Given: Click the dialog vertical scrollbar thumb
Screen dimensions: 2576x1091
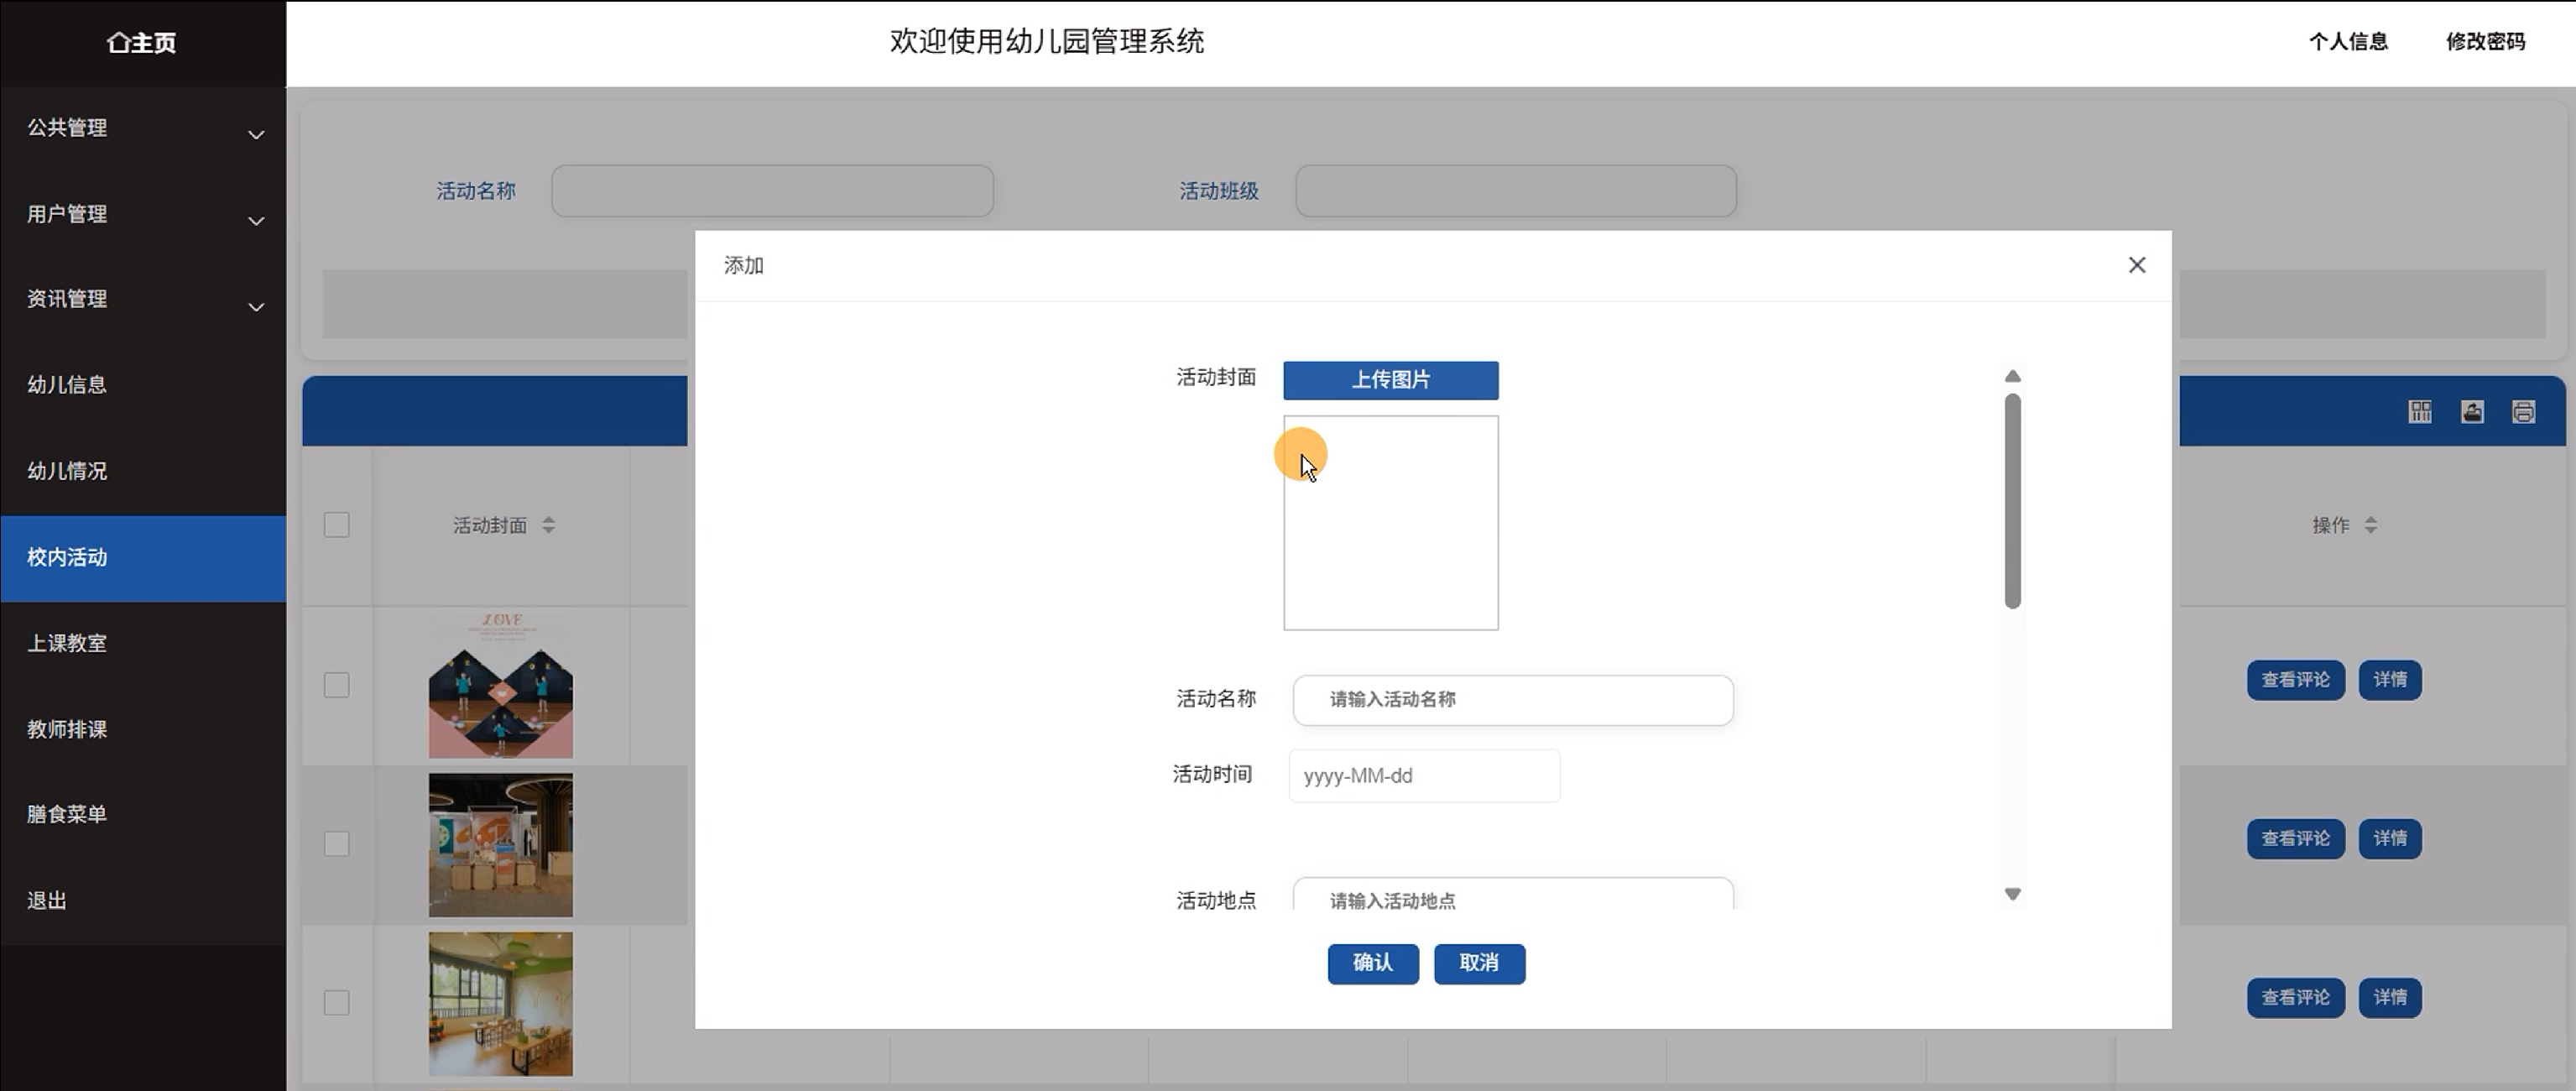Looking at the screenshot, I should pyautogui.click(x=2012, y=500).
